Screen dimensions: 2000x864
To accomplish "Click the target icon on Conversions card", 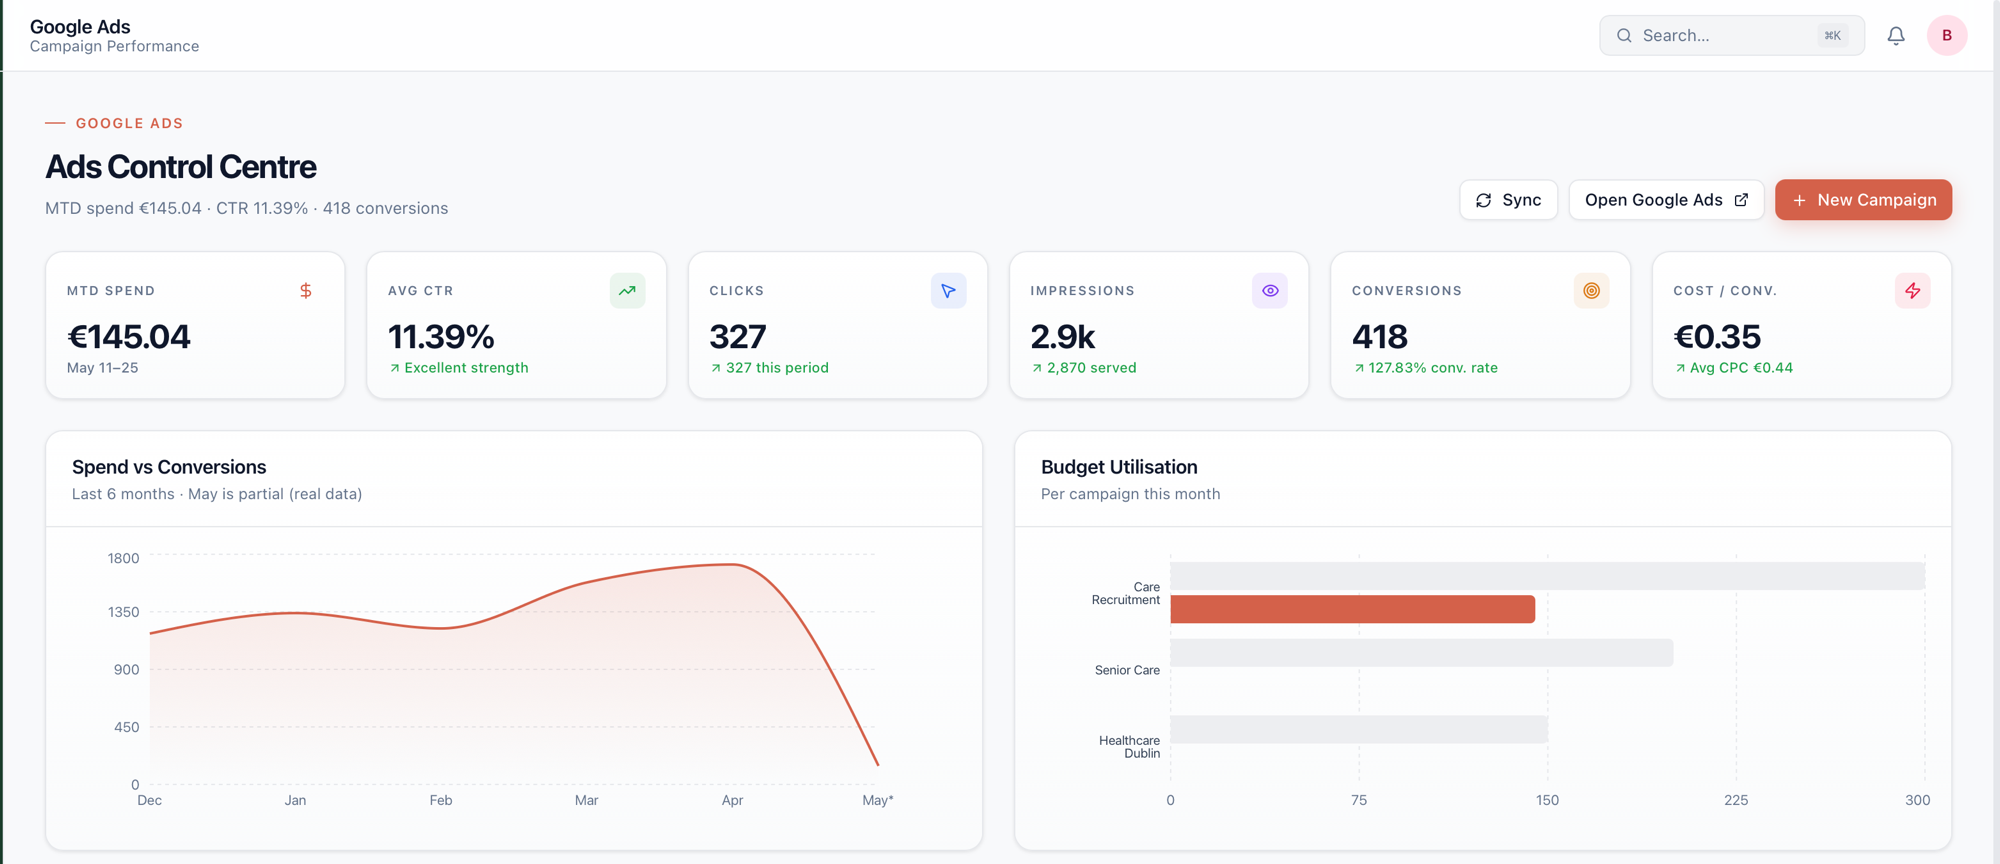I will tap(1591, 291).
